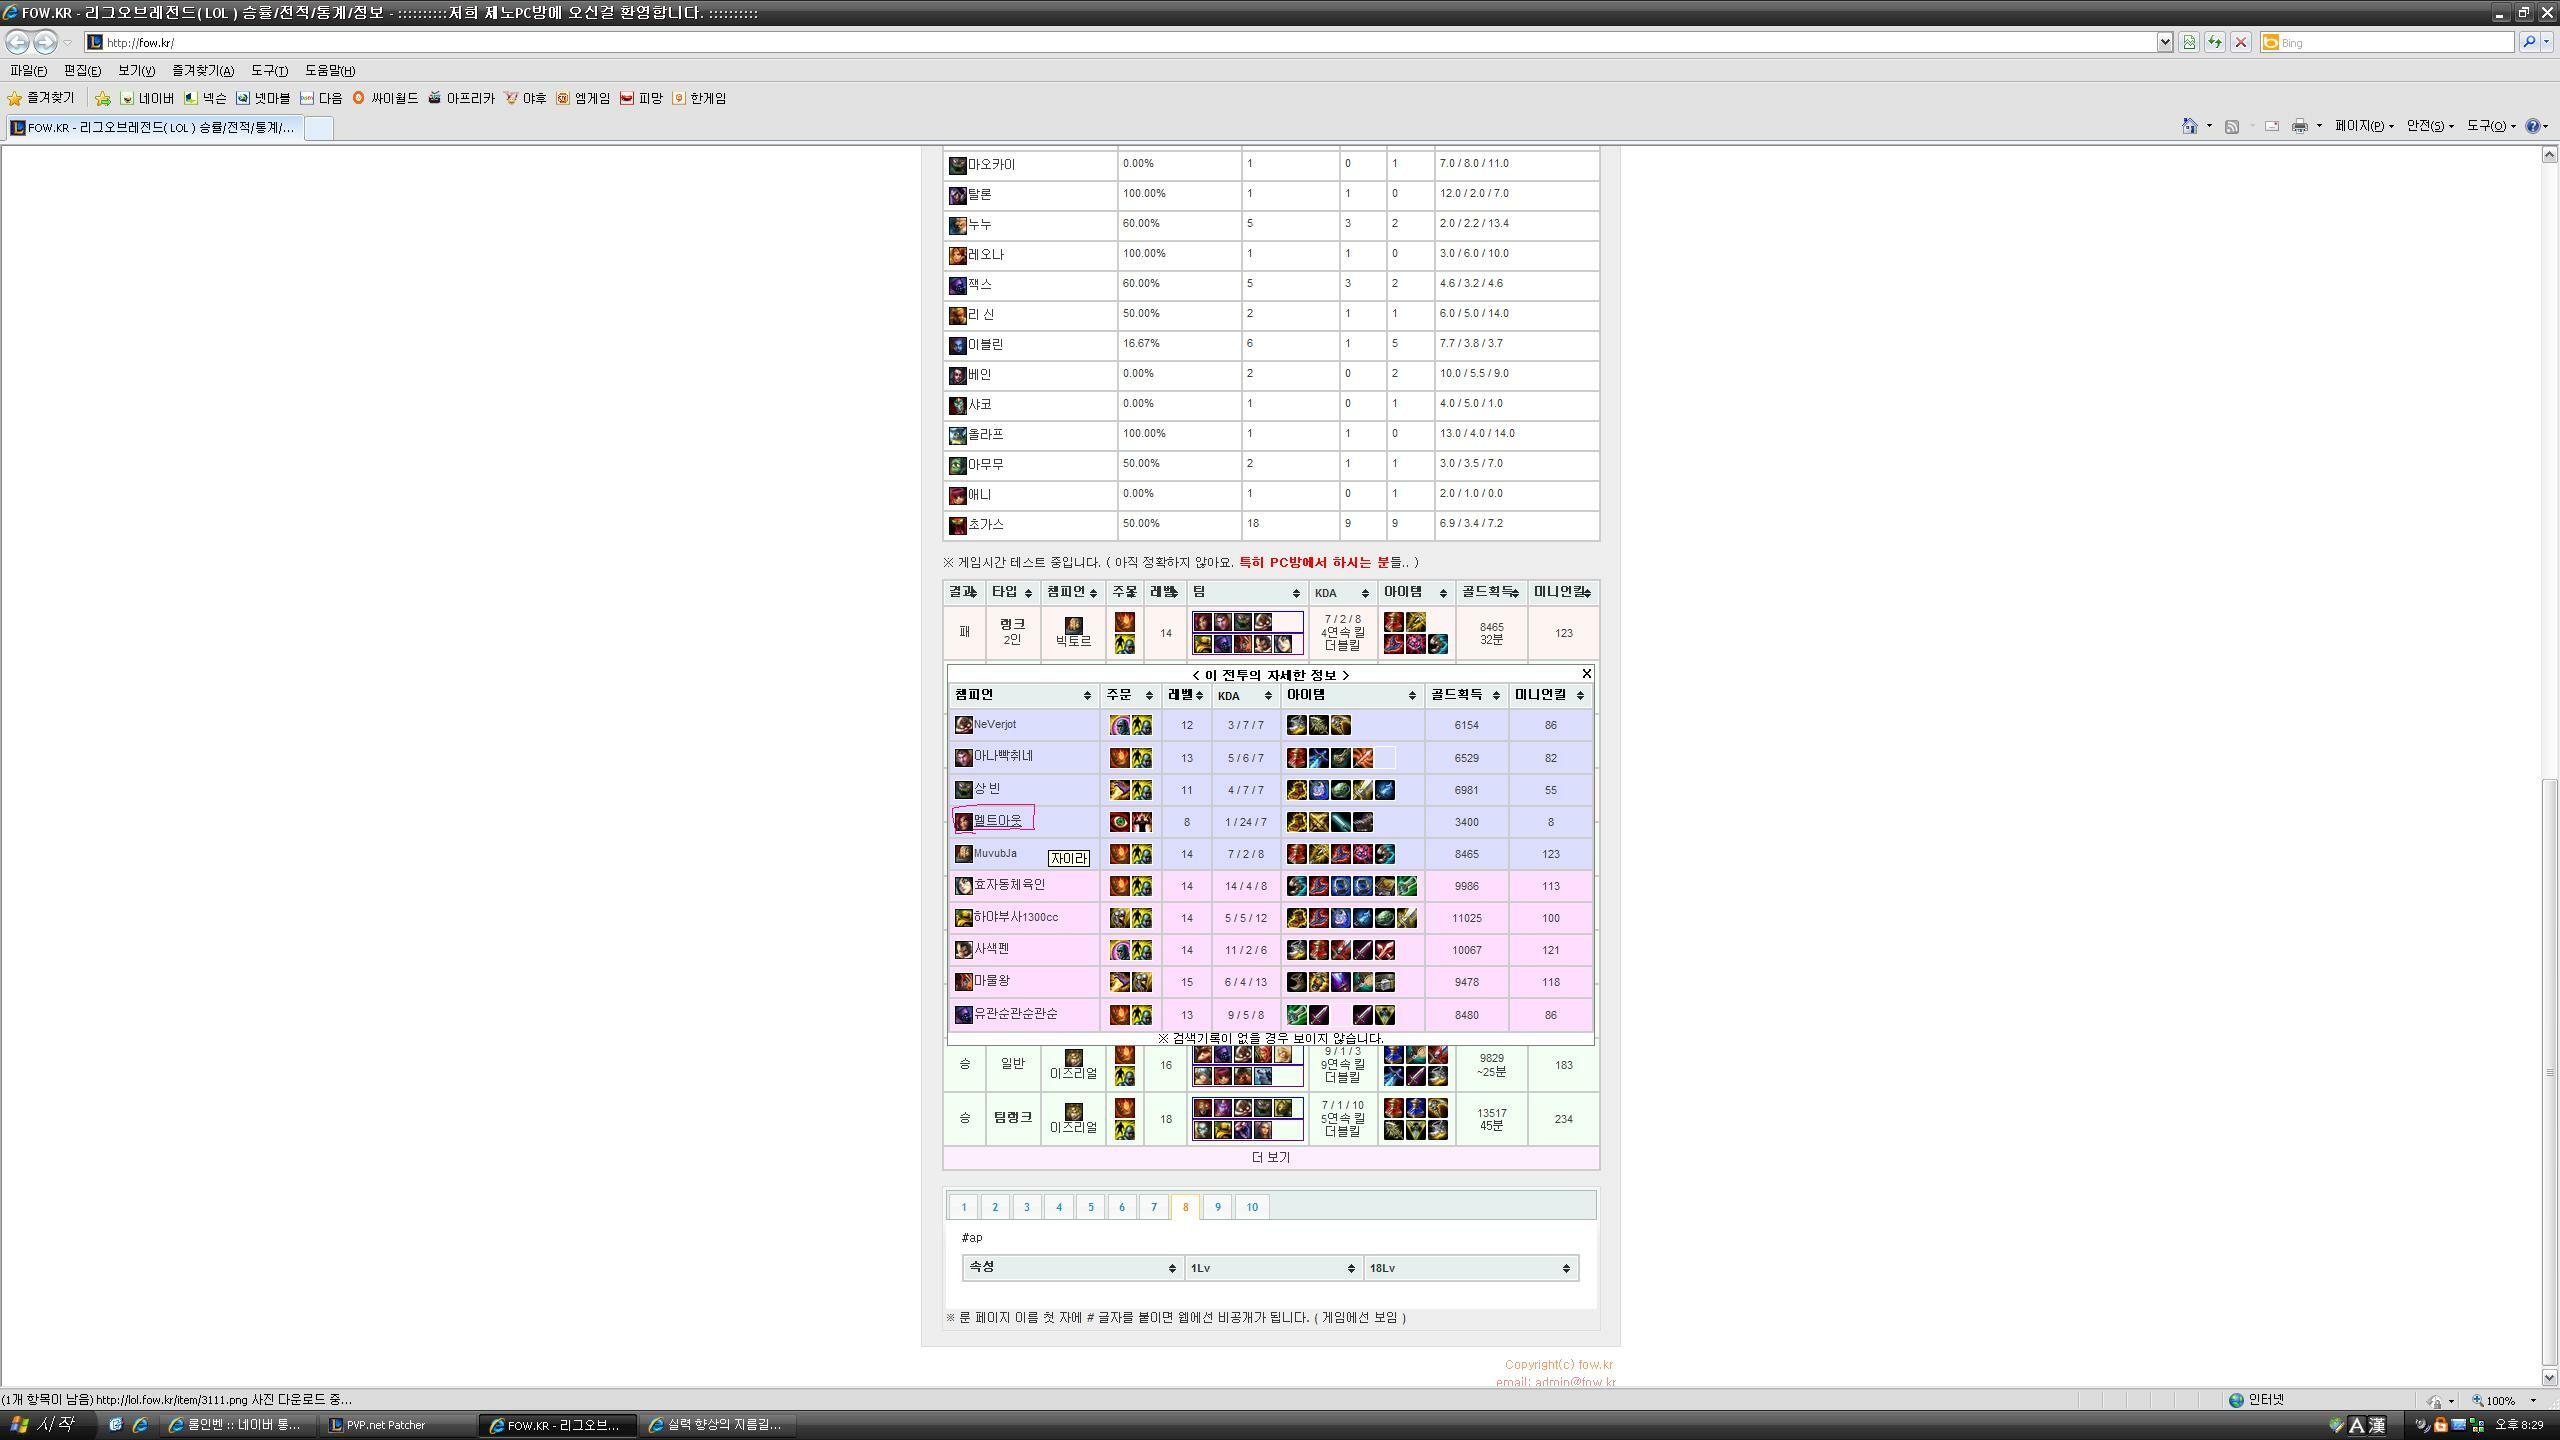2560x1440 pixels.
Task: Click the champion portrait next to NeVerjot
Action: pyautogui.click(x=963, y=725)
